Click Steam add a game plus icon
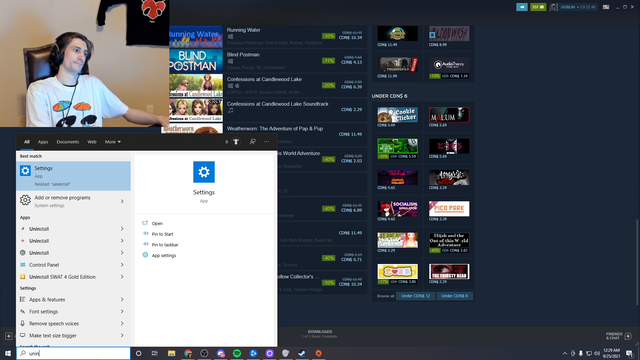 click(x=9, y=336)
